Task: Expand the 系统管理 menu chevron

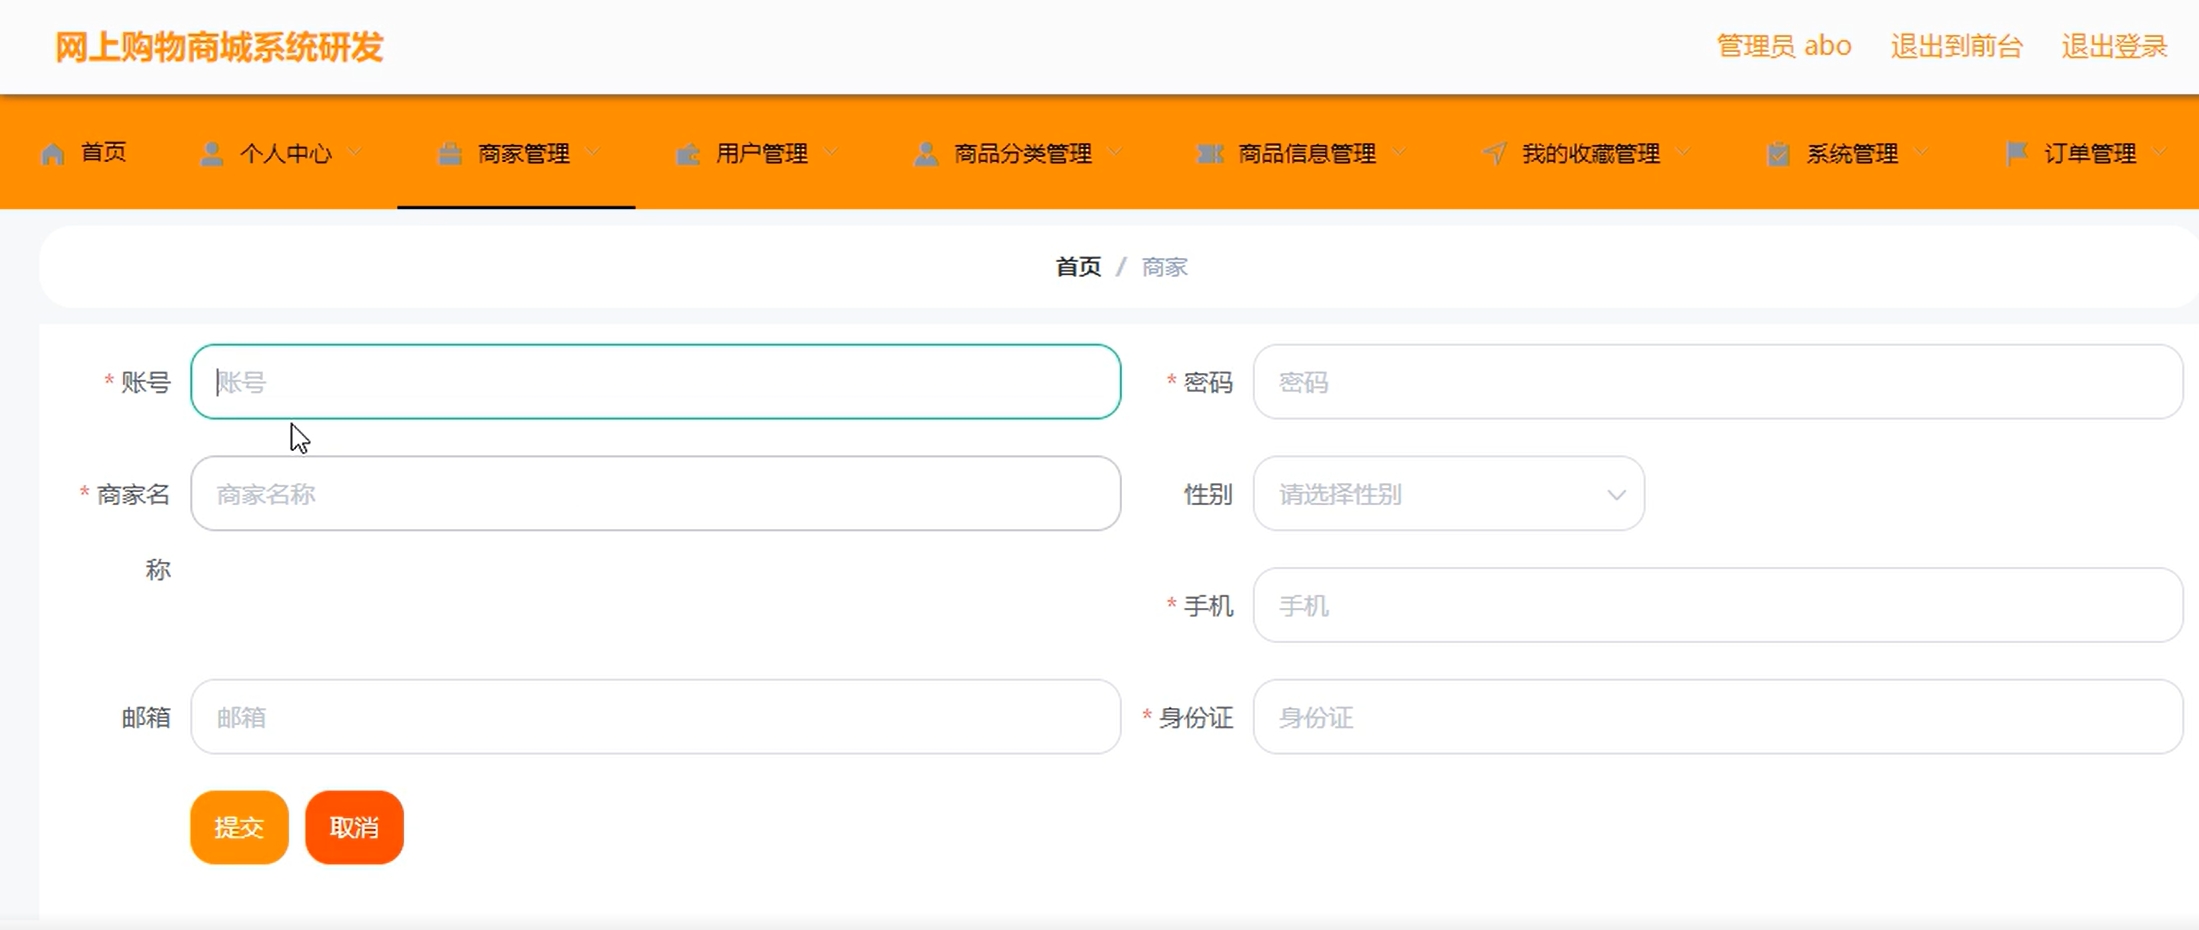Action: (1922, 153)
